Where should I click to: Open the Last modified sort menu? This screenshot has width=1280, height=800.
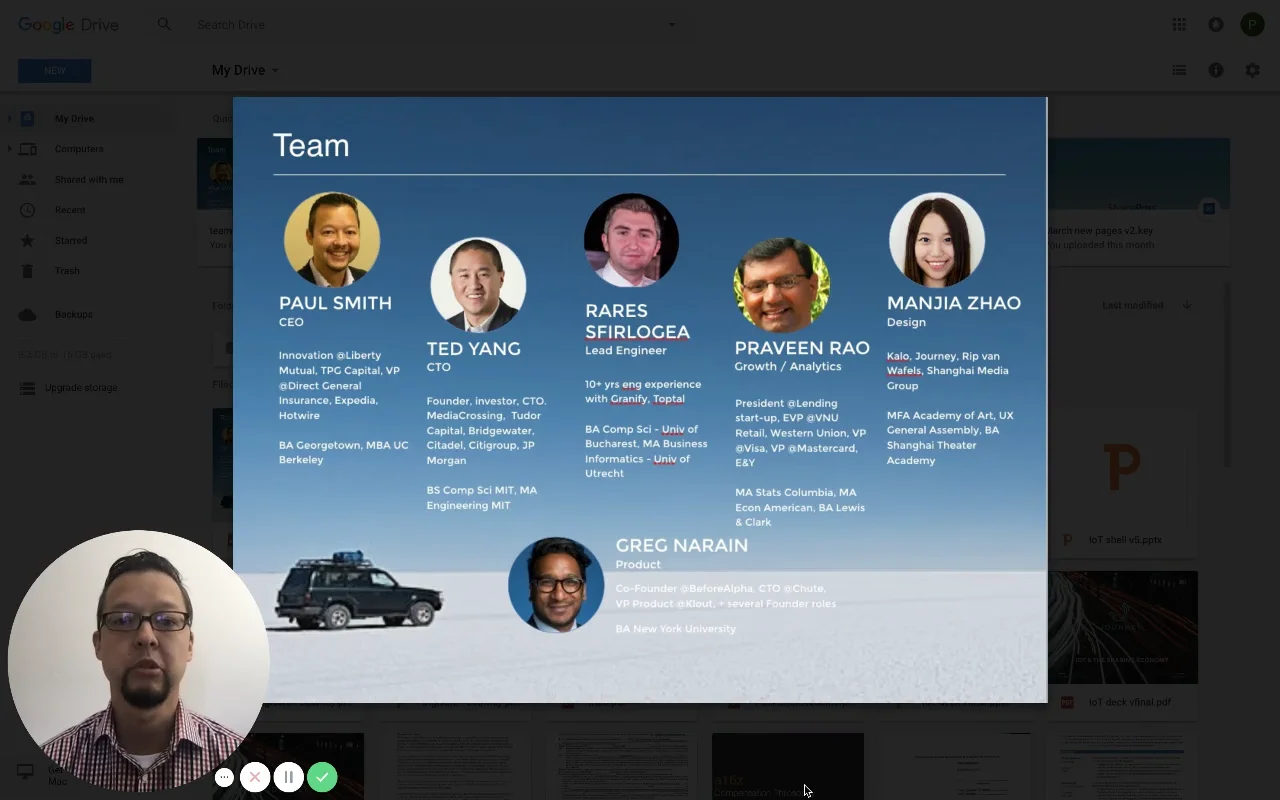tap(1132, 305)
